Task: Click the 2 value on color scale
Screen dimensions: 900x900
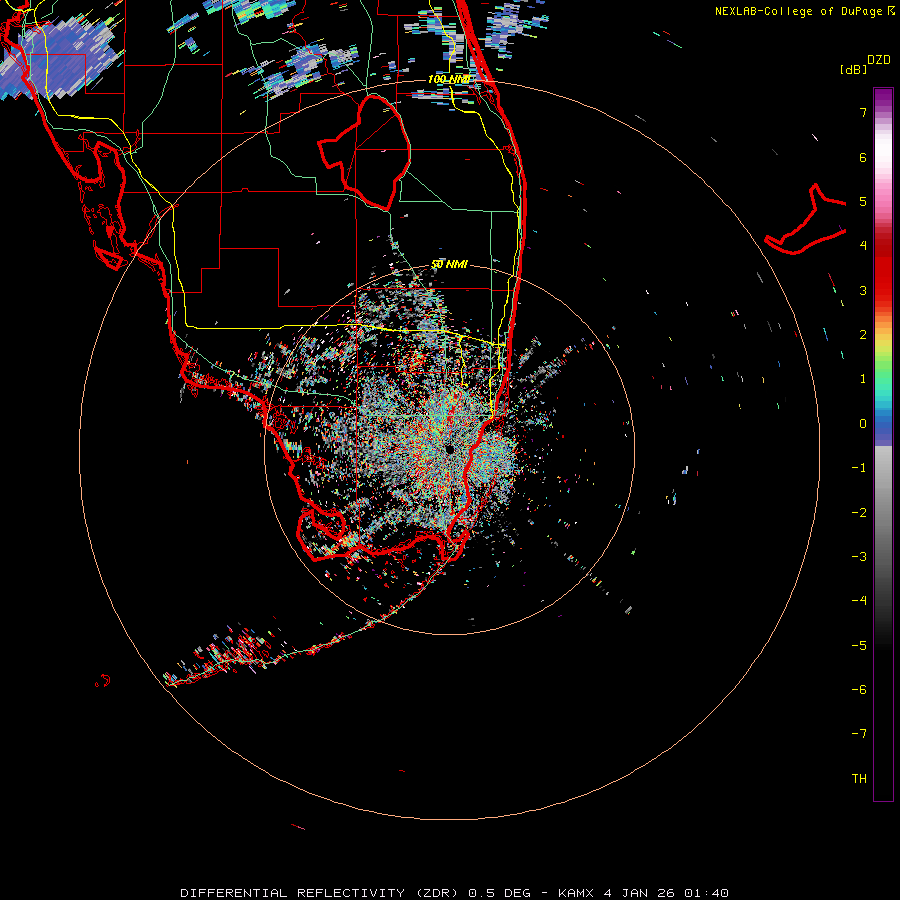Action: (863, 335)
